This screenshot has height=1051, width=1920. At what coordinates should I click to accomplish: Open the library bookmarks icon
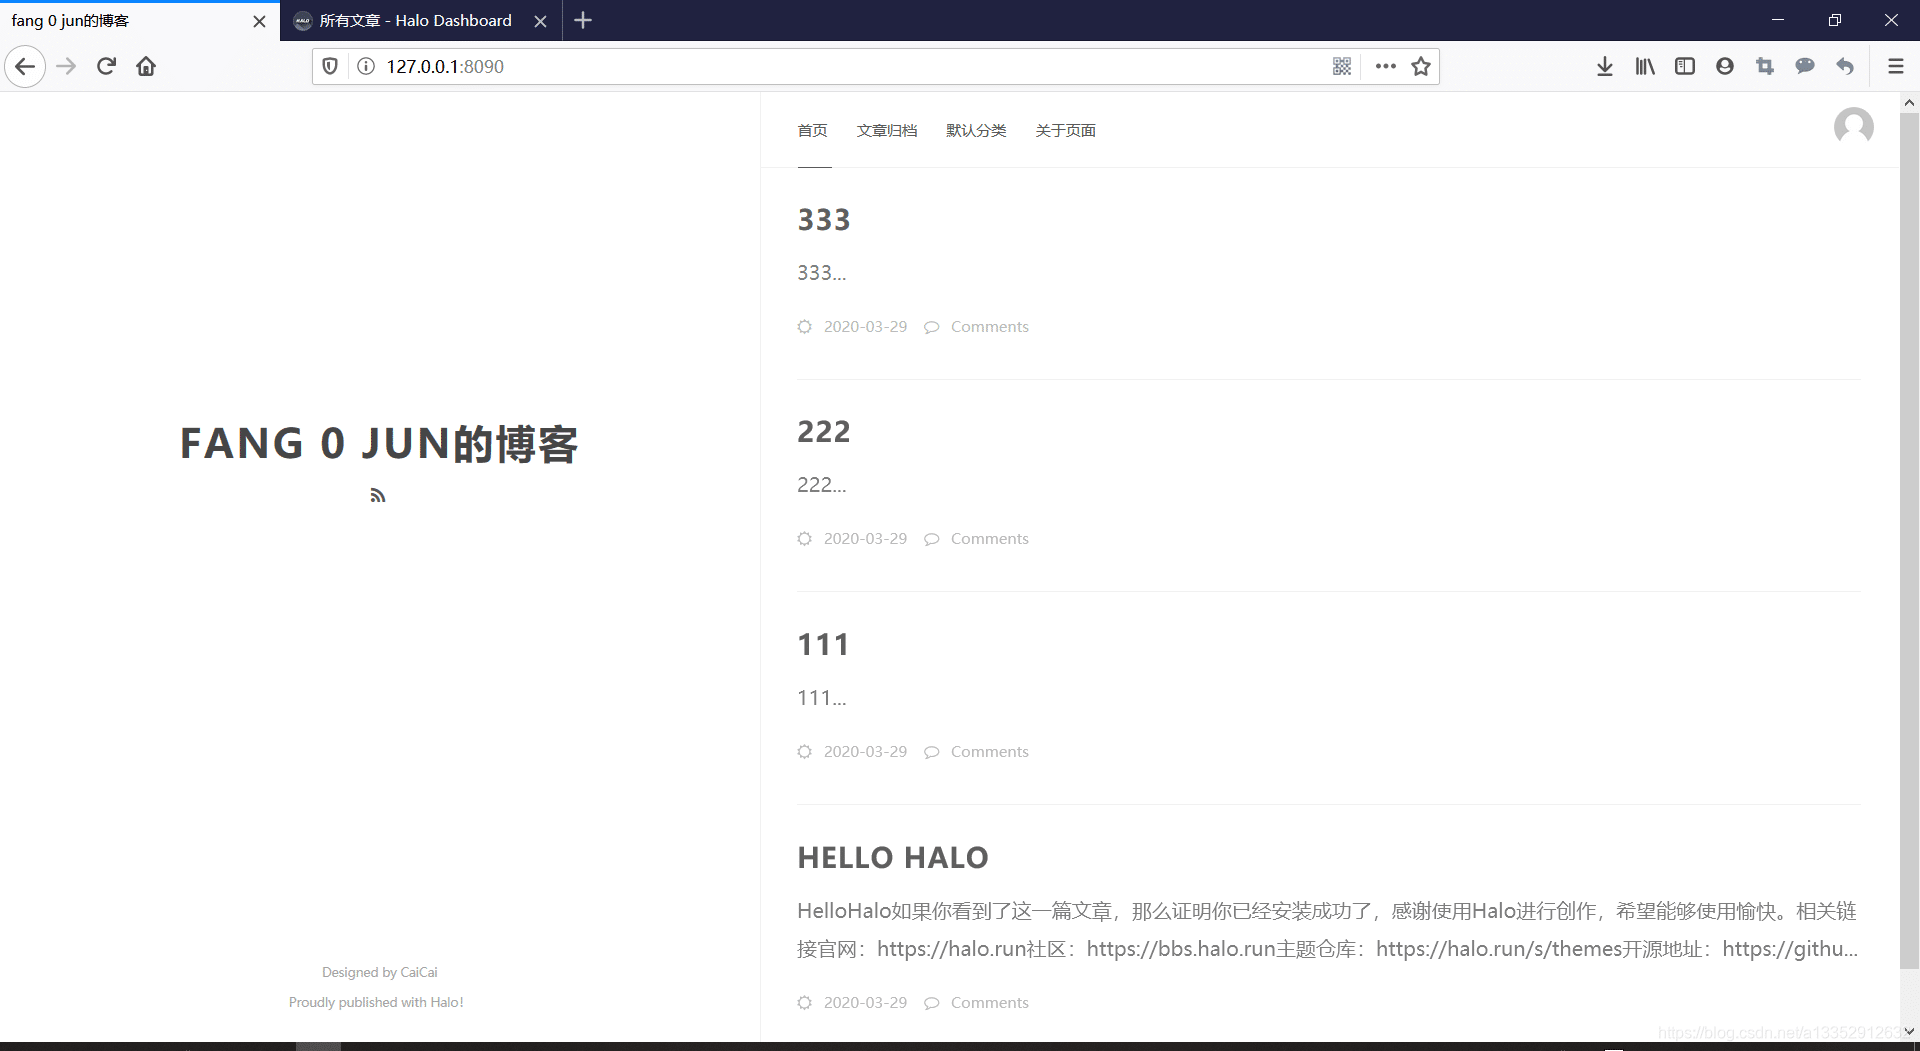1645,67
